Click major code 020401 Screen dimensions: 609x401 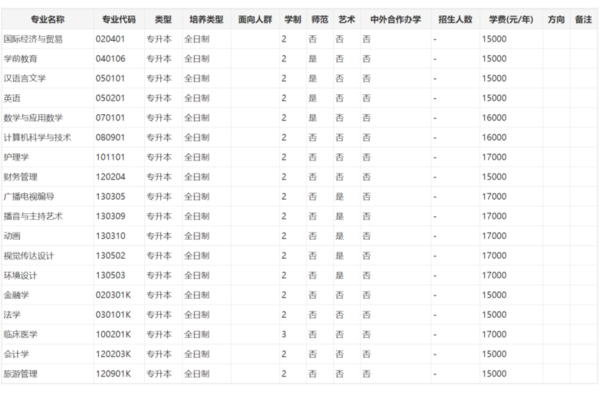point(110,39)
